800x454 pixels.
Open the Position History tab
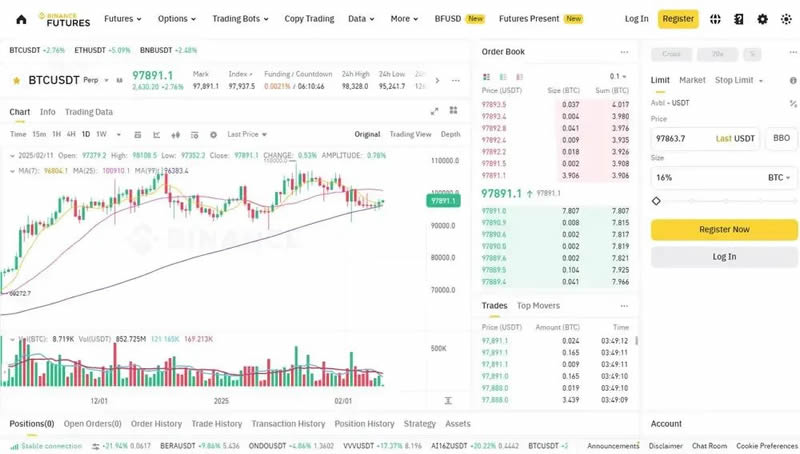(x=364, y=423)
